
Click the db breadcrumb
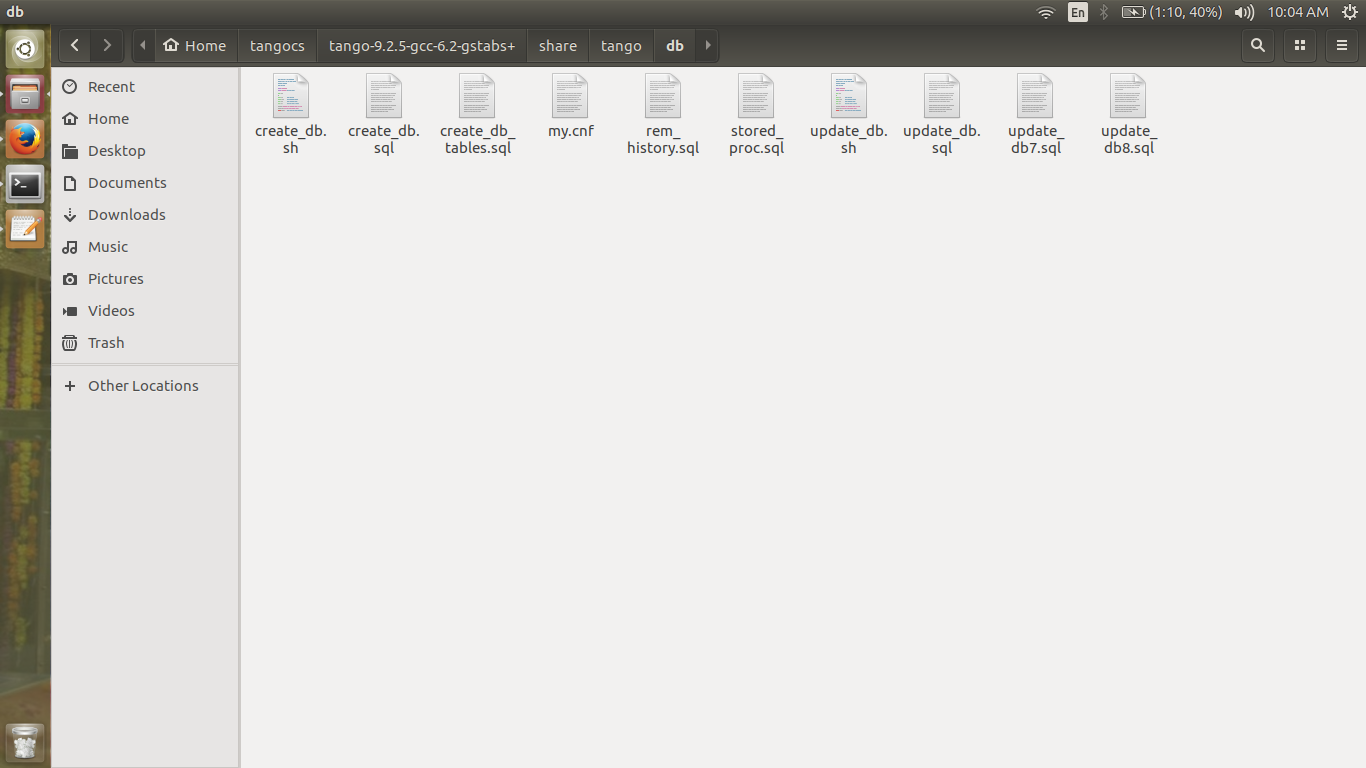pos(675,45)
